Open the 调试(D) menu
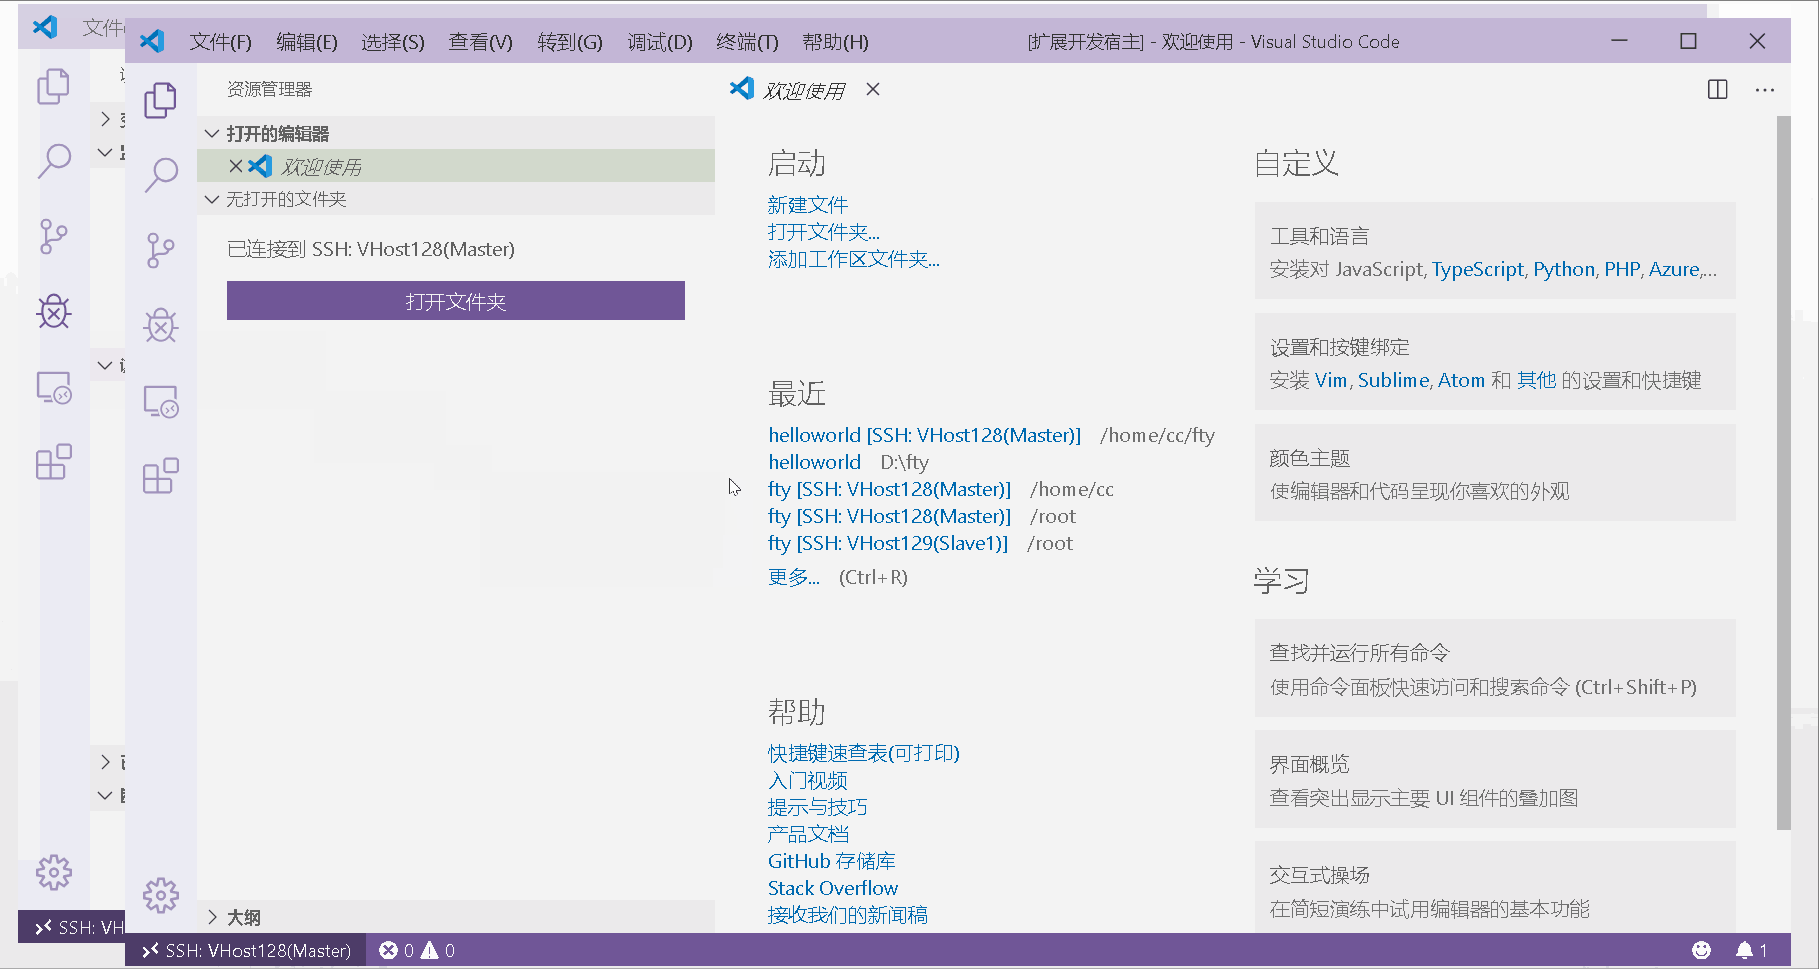 tap(660, 42)
